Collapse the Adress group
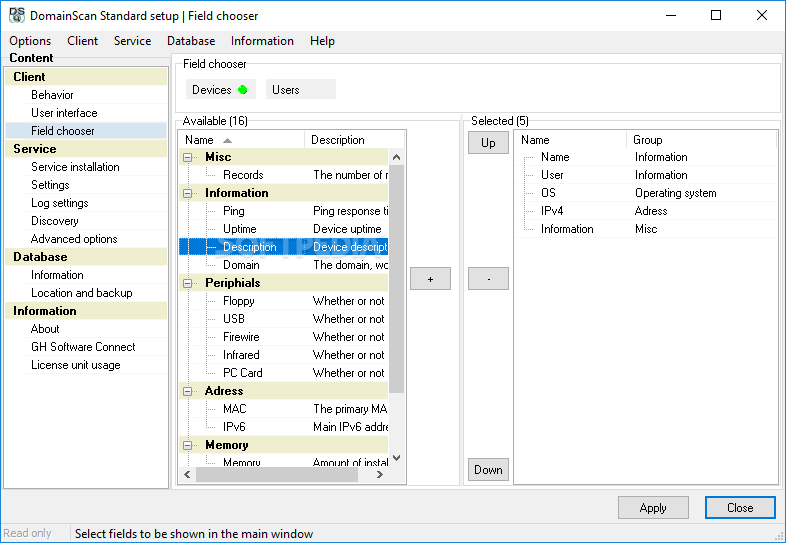 click(x=187, y=391)
